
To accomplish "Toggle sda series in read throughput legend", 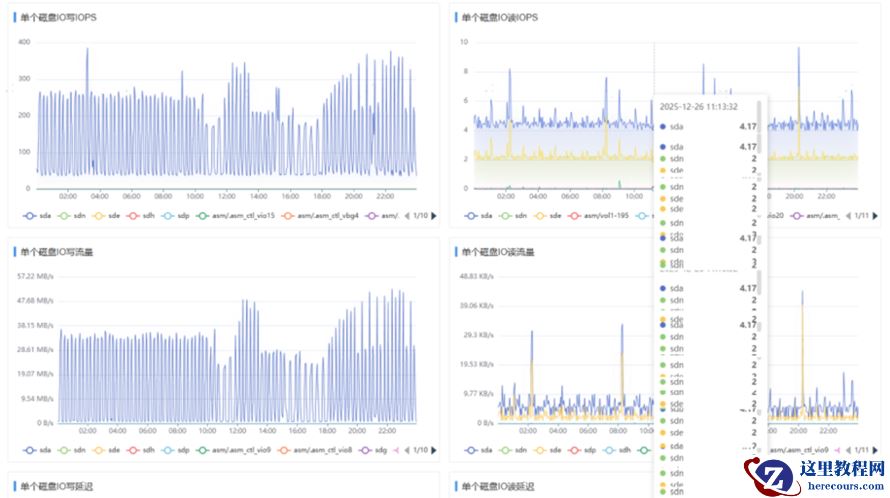I will pos(478,450).
